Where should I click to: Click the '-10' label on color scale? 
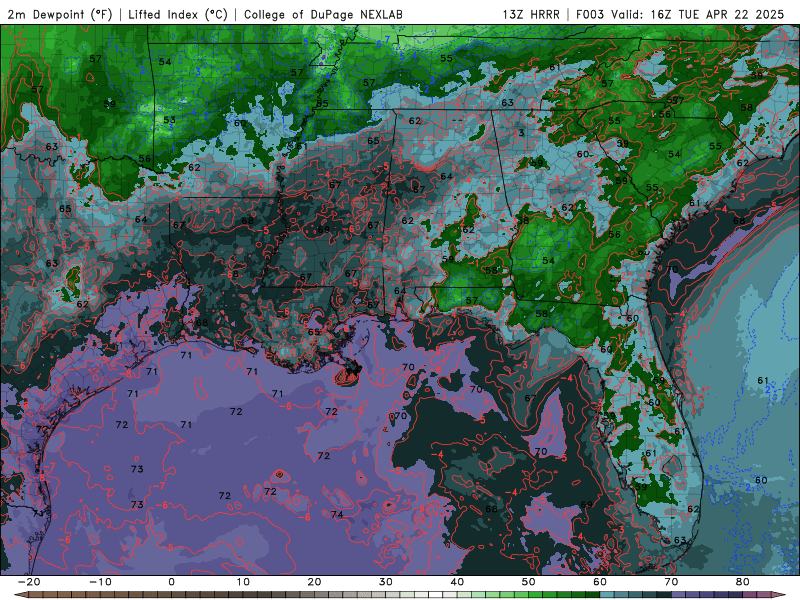(100, 582)
